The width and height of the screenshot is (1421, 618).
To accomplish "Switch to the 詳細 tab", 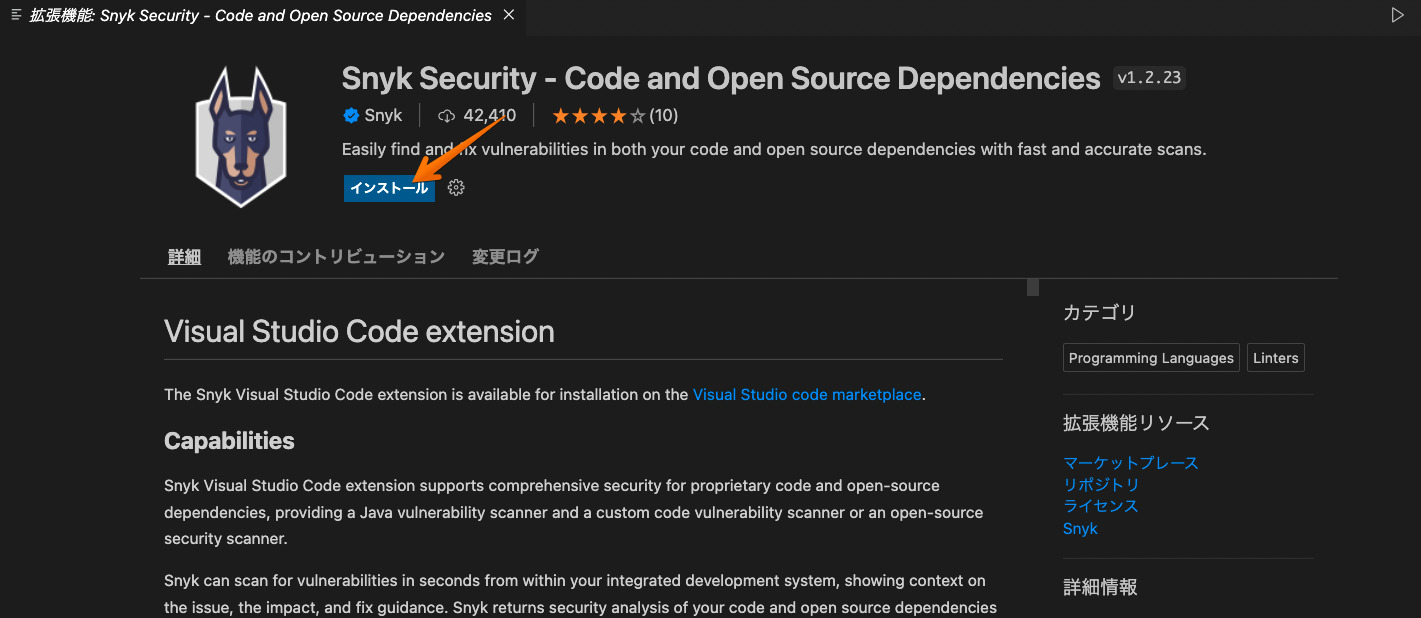I will click(184, 257).
